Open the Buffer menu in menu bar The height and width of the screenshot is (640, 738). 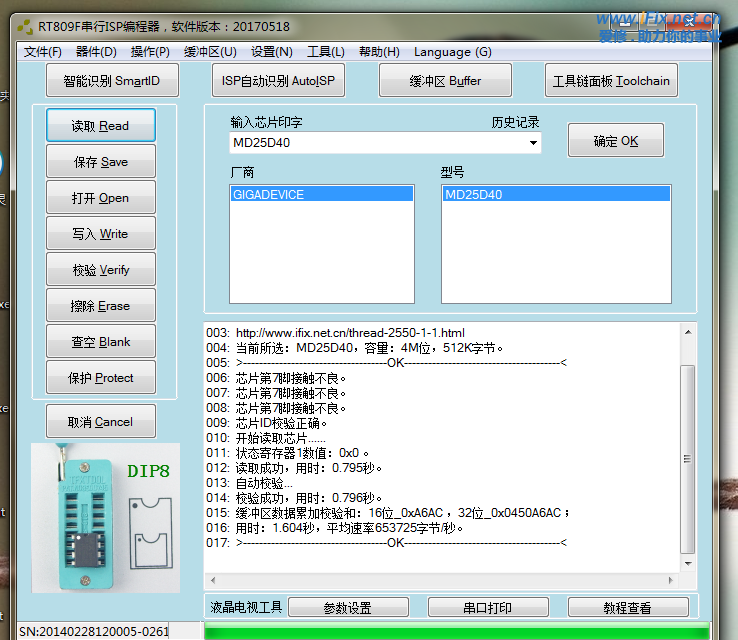210,52
